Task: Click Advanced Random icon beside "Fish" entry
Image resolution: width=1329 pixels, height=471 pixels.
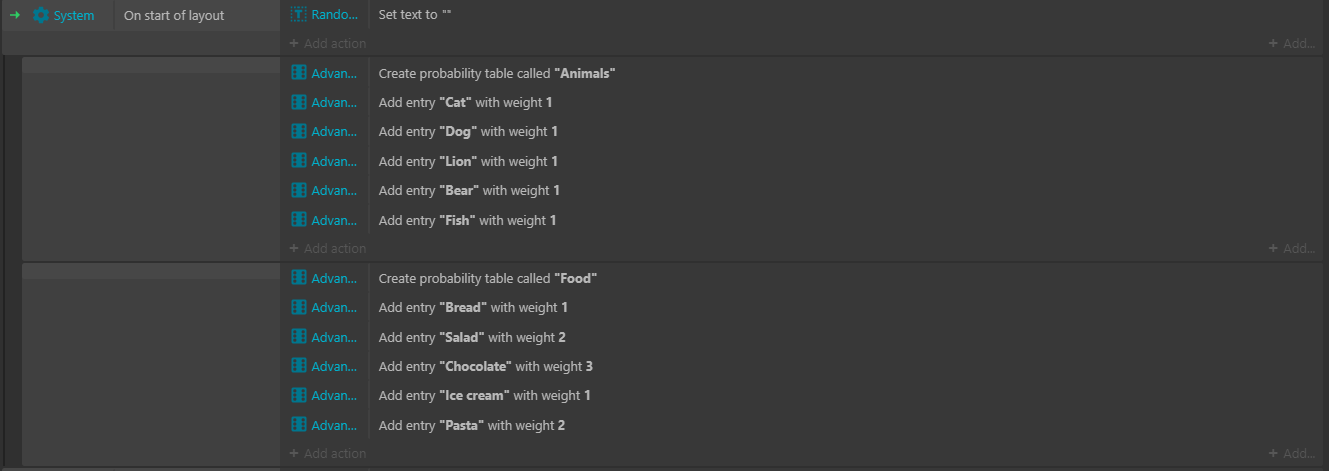Action: [298, 220]
